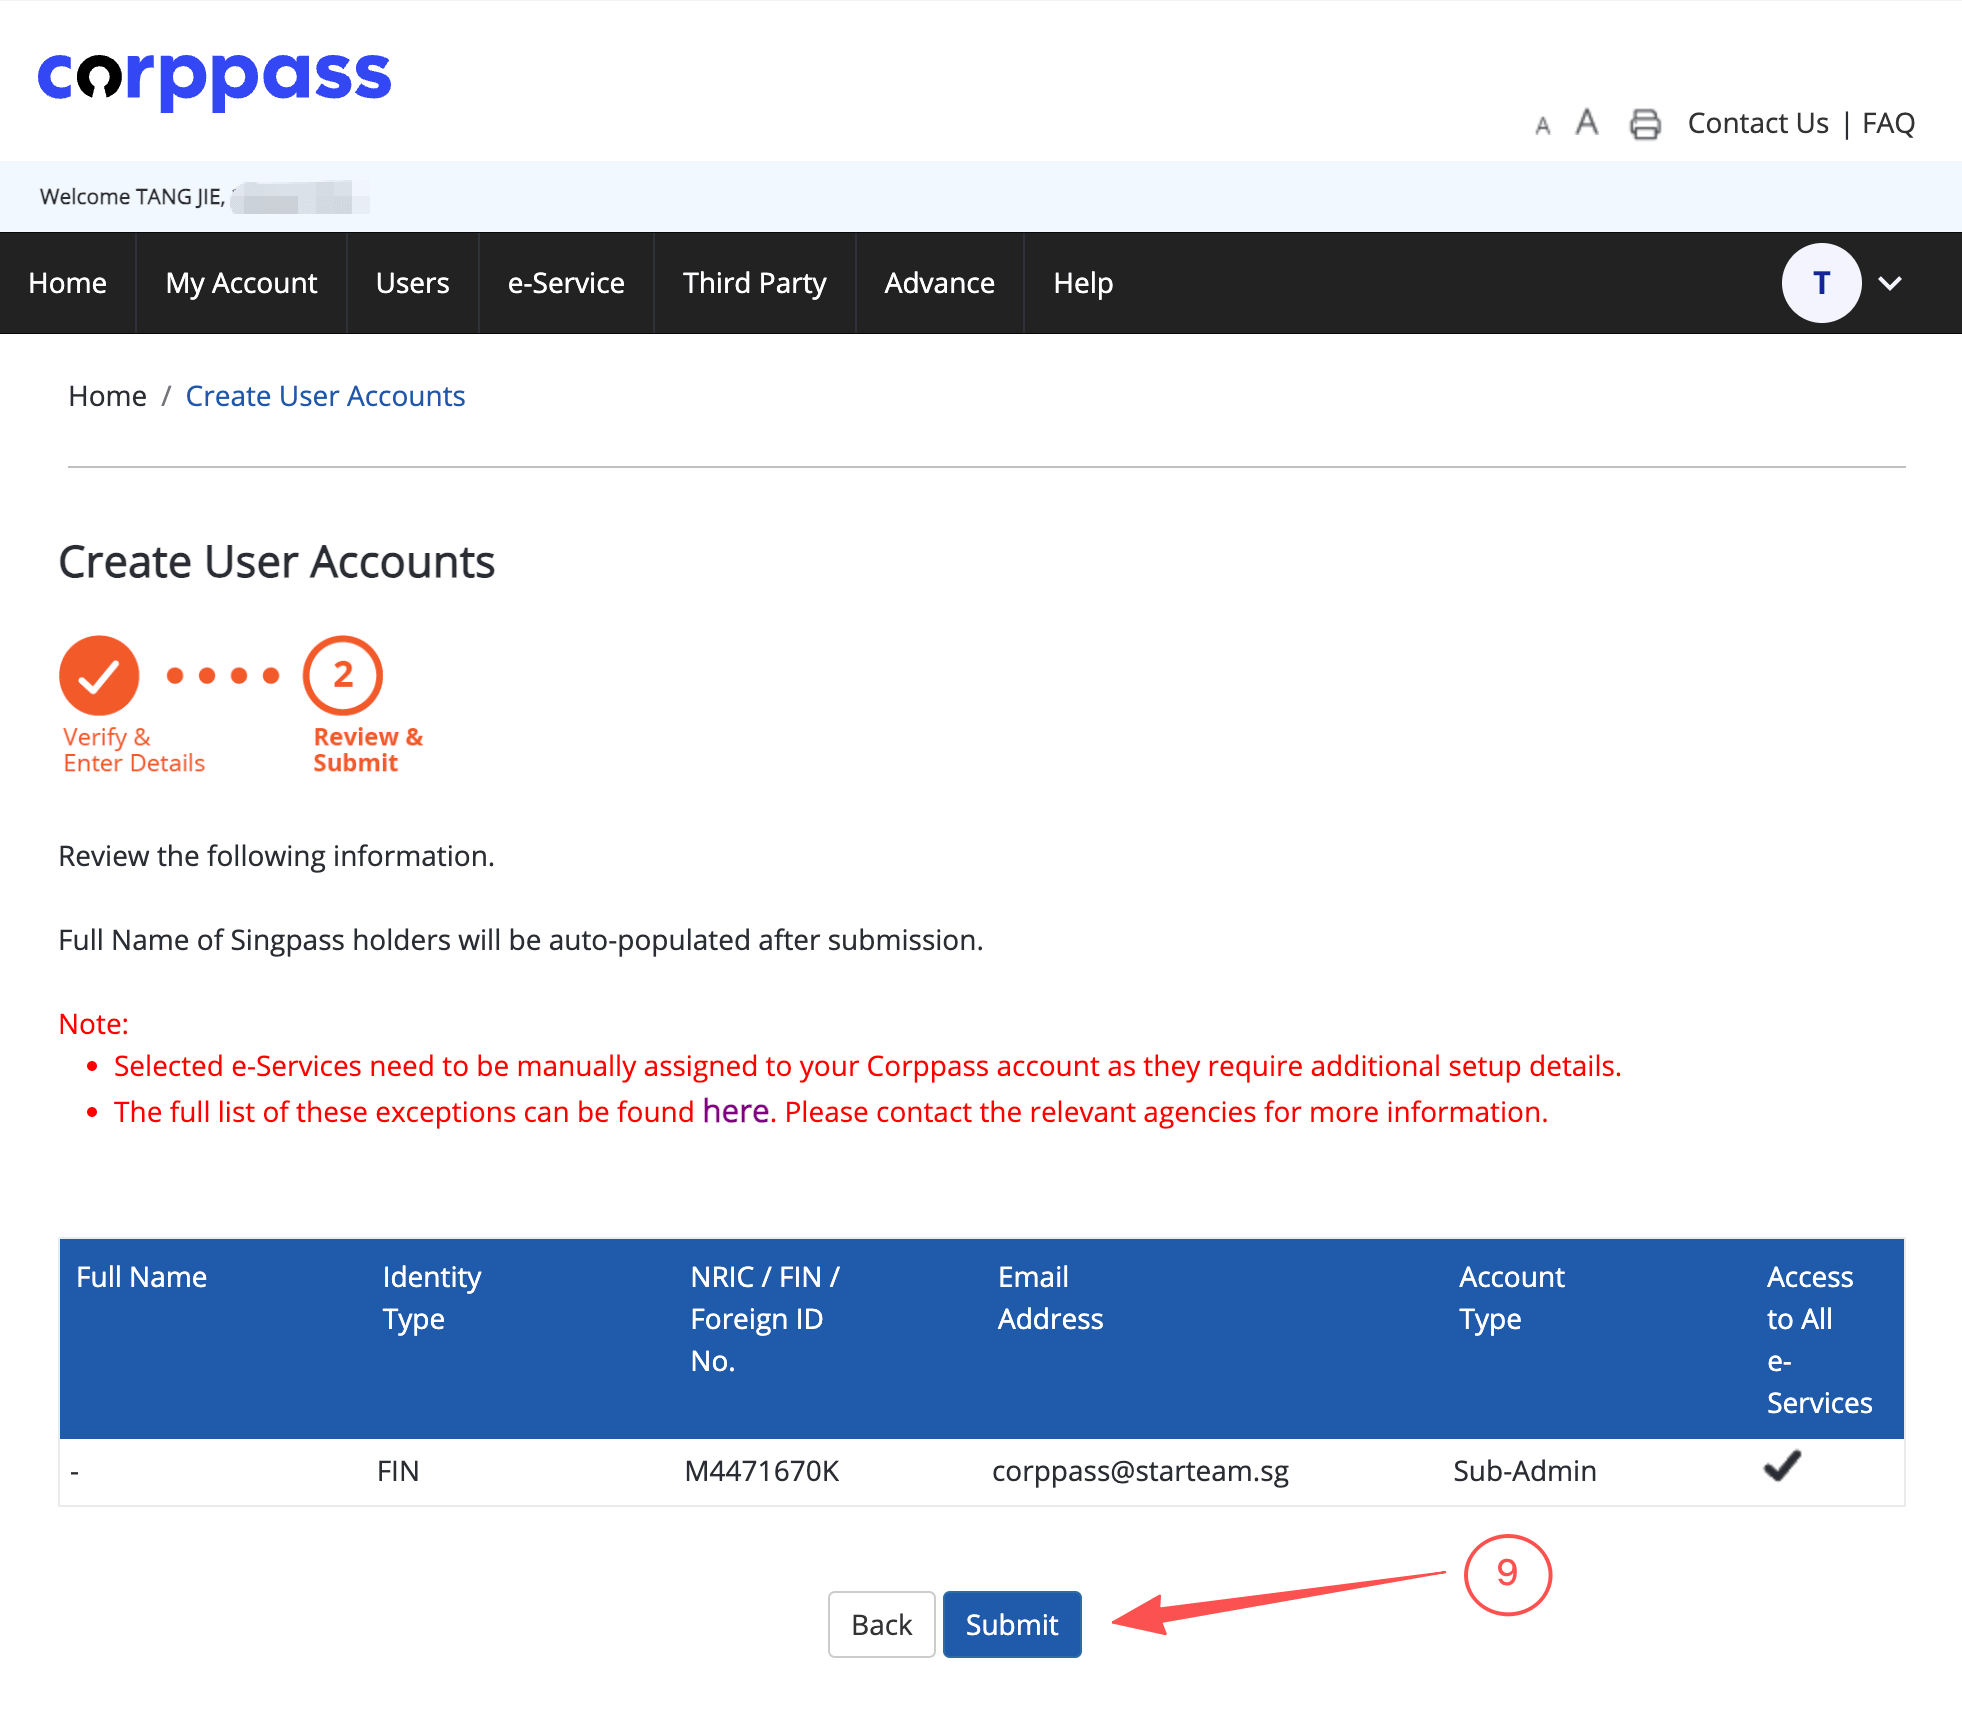Click the M4471670K ID number cell
This screenshot has width=1962, height=1724.
761,1471
